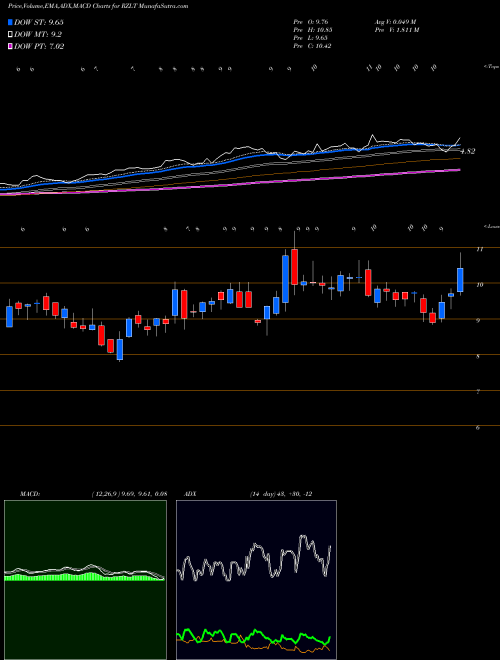
Task: Click the white ADX line in ADX panel
Action: pyautogui.click(x=253, y=560)
